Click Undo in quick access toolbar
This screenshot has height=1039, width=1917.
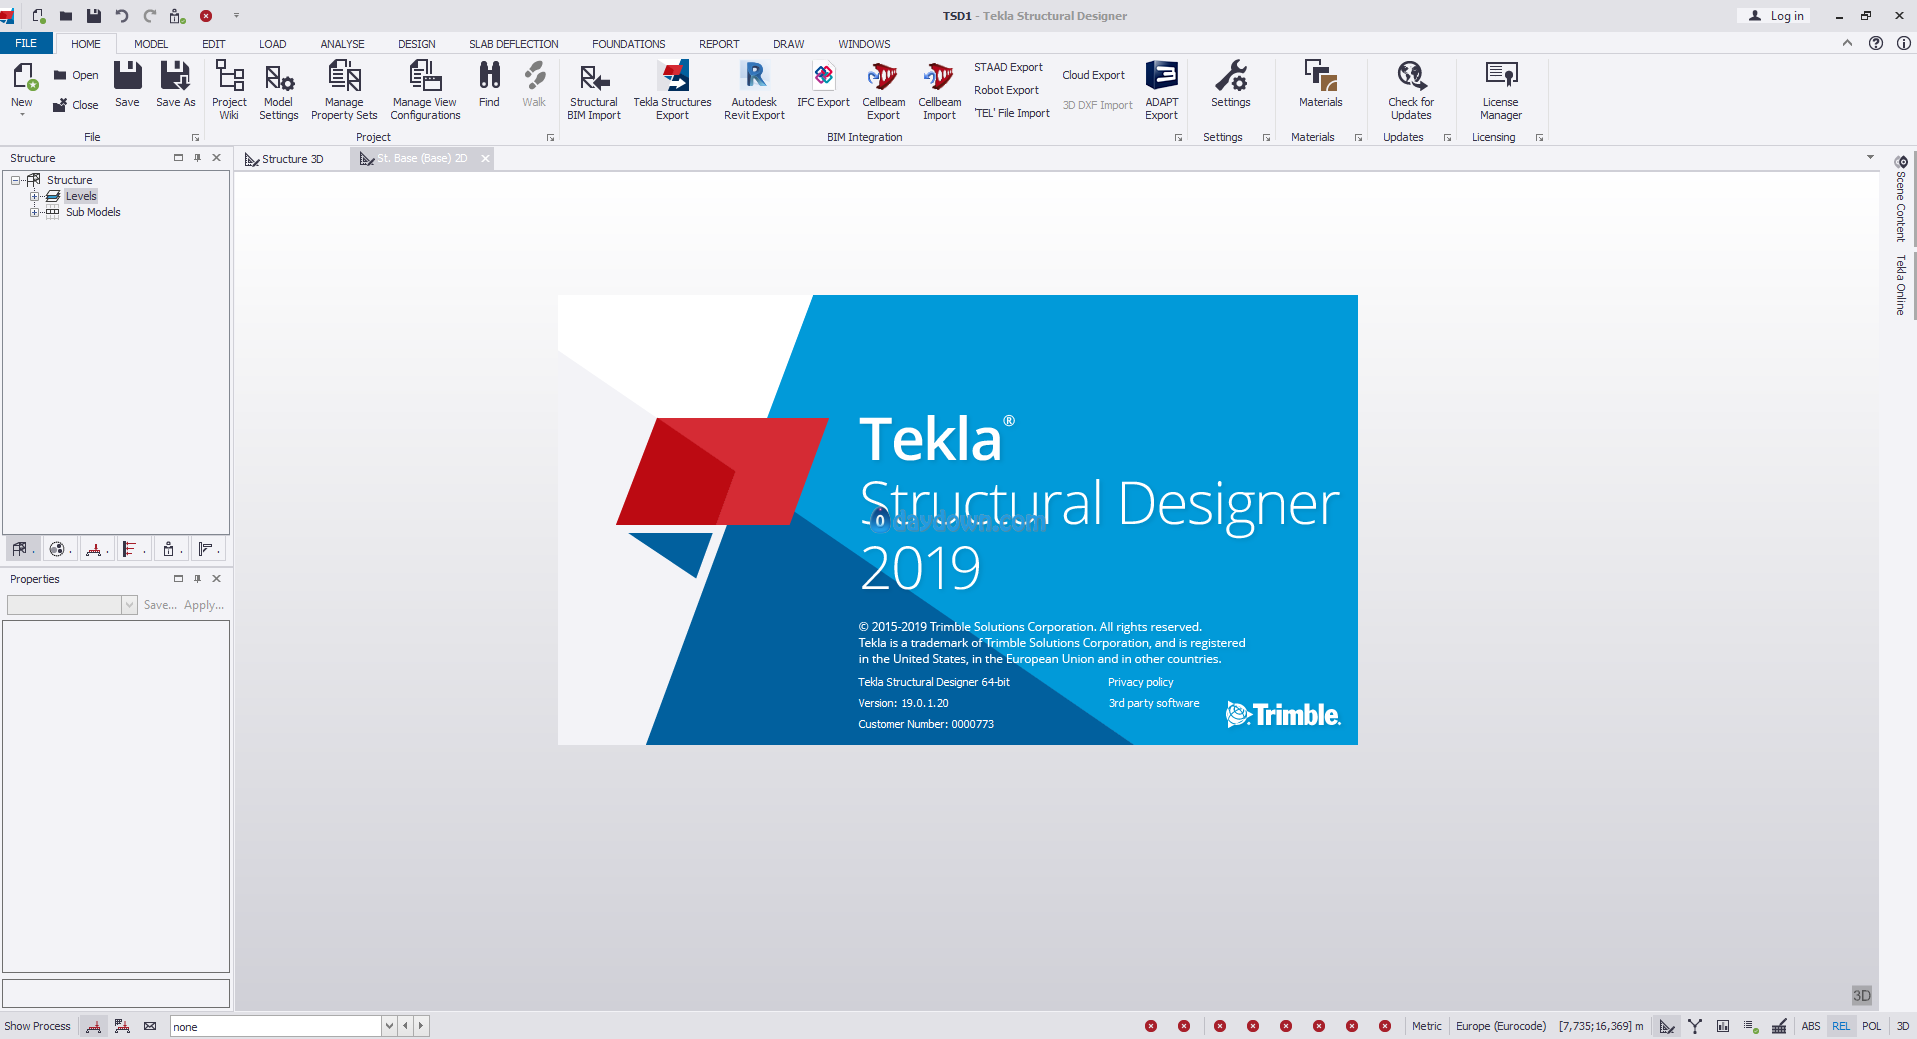pyautogui.click(x=122, y=16)
